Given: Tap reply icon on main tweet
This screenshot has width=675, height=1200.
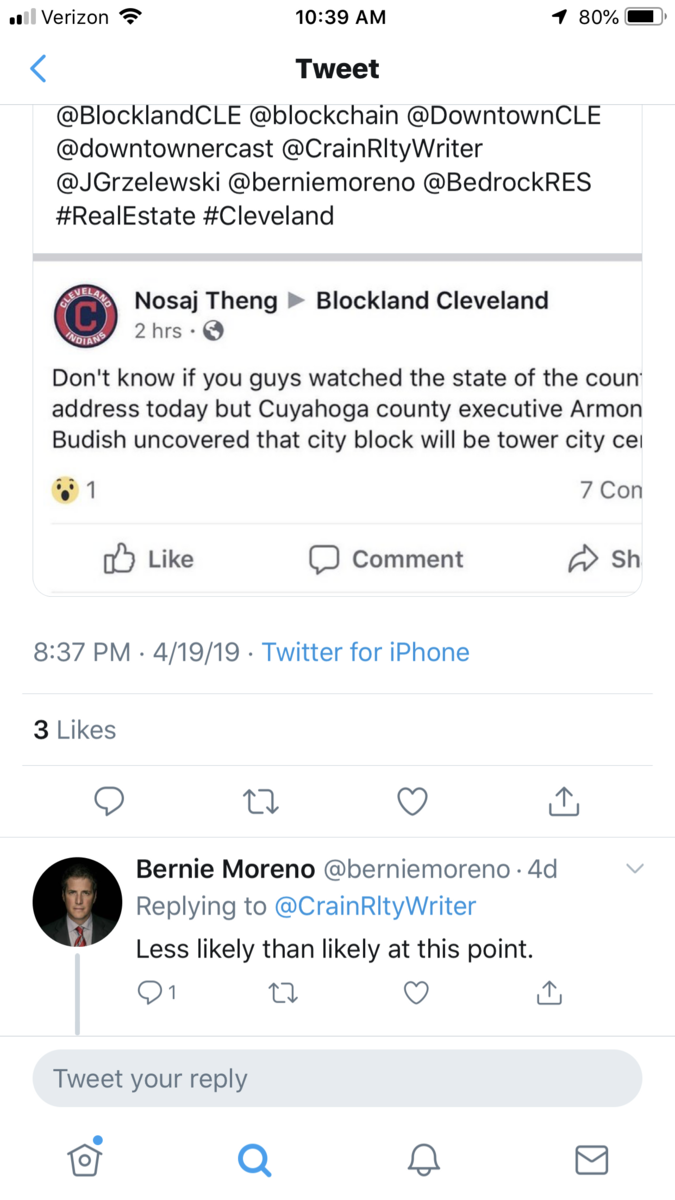Looking at the screenshot, I should click(x=109, y=800).
